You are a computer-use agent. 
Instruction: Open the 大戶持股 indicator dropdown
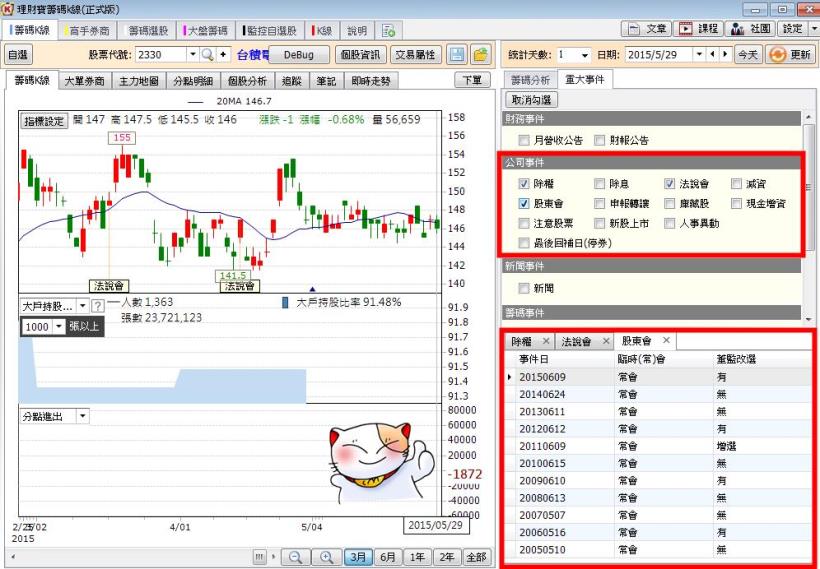83,306
